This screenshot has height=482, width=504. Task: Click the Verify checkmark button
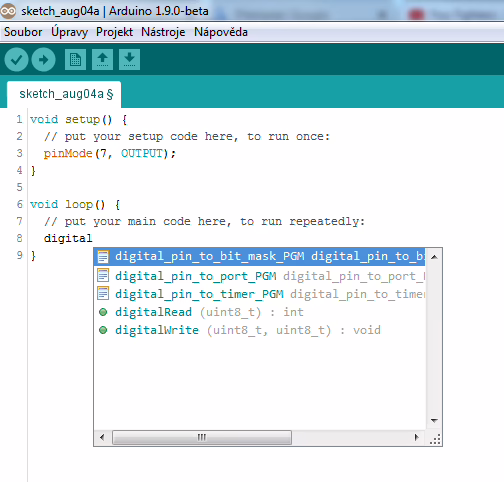point(16,60)
